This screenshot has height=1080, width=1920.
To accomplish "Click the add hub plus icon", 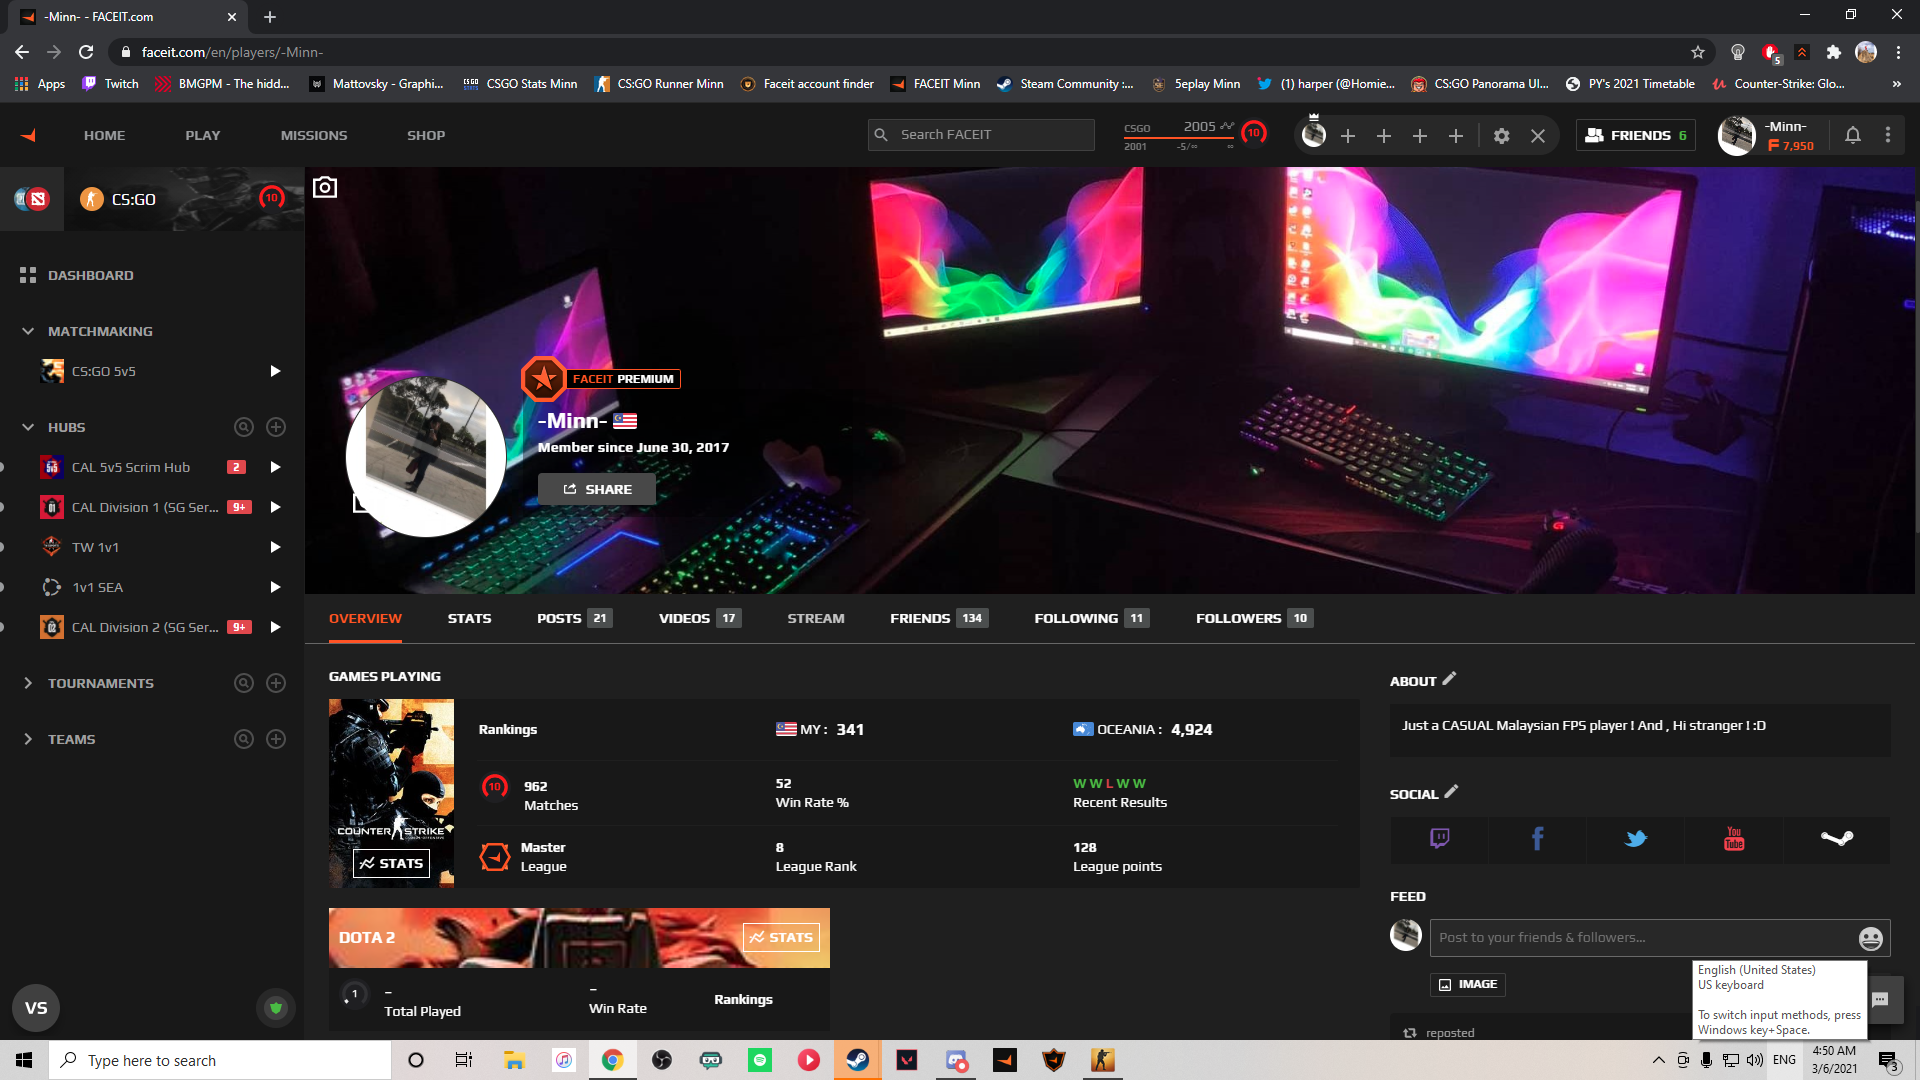I will 276,427.
